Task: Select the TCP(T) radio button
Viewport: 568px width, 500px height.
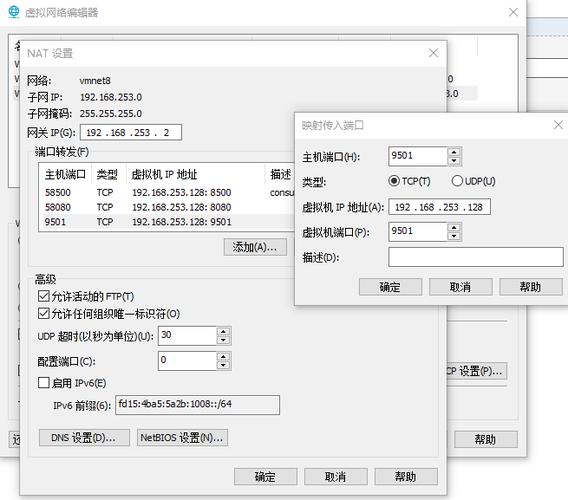Action: [394, 180]
